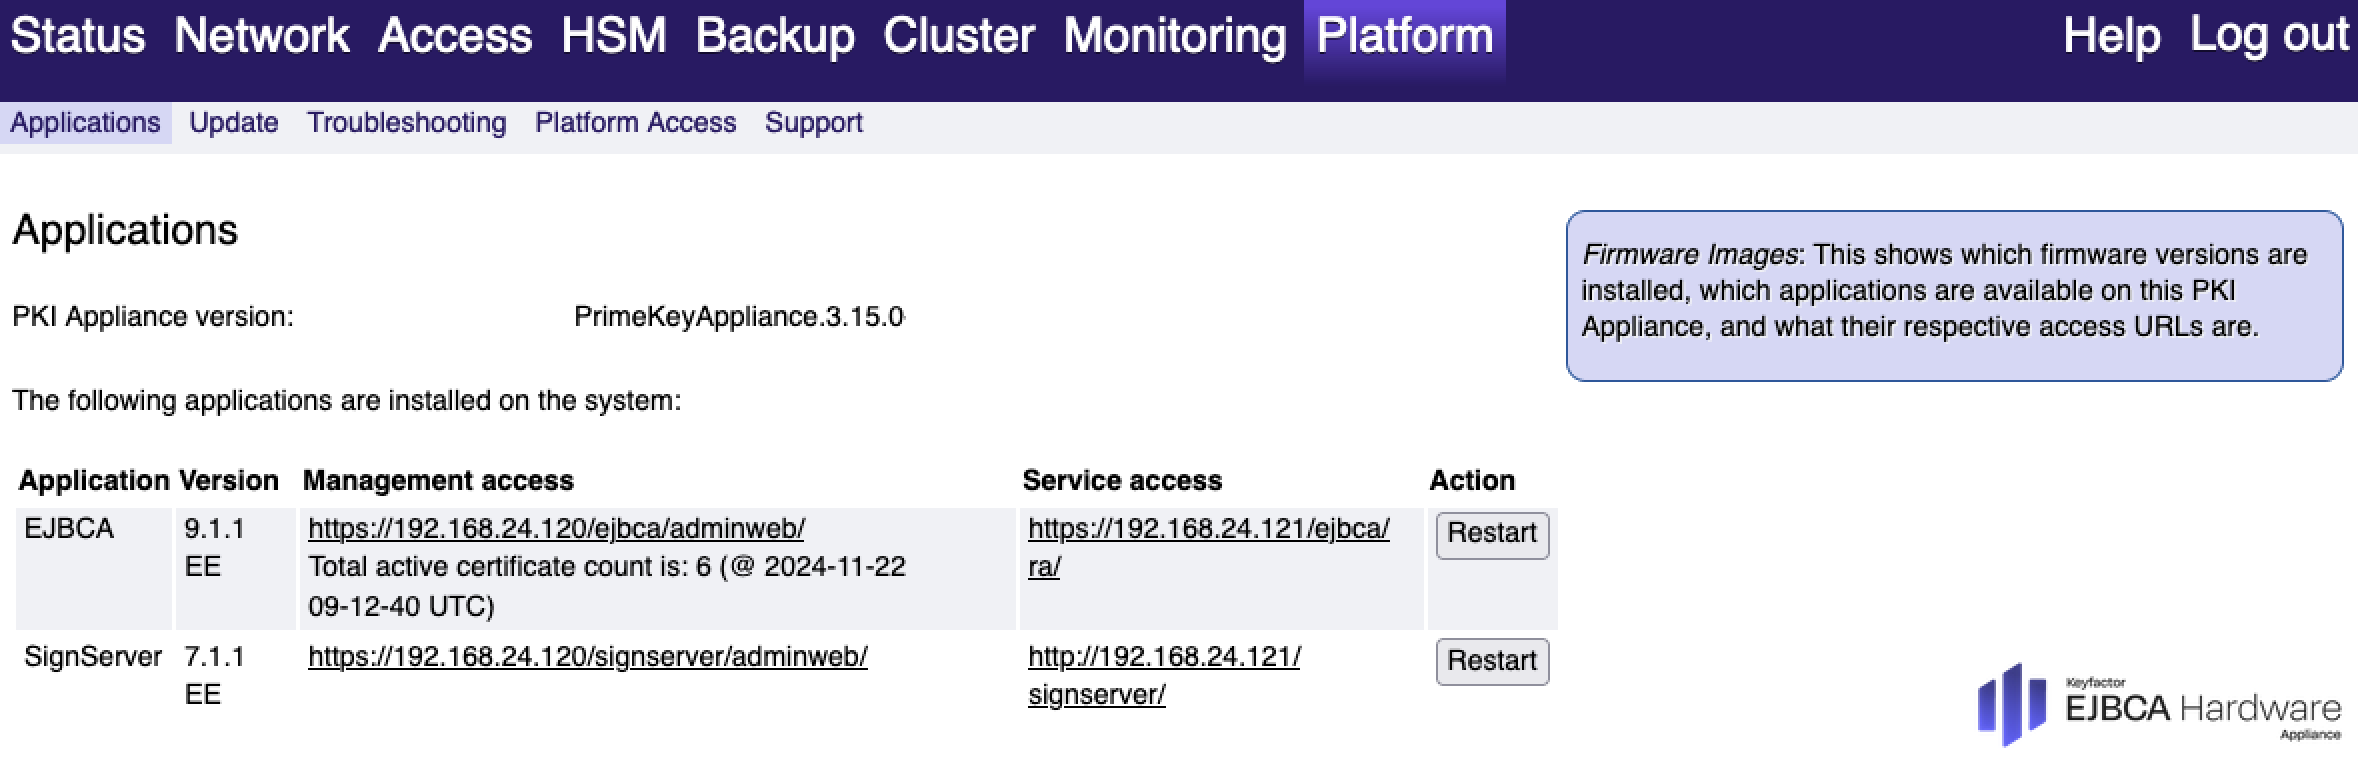The width and height of the screenshot is (2358, 758).
Task: Go to the Access tab
Action: click(x=454, y=36)
